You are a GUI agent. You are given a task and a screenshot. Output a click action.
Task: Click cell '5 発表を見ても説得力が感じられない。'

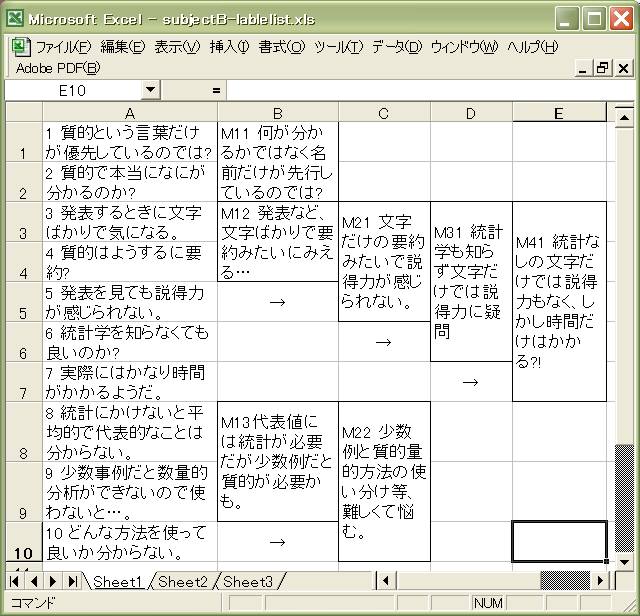click(130, 302)
